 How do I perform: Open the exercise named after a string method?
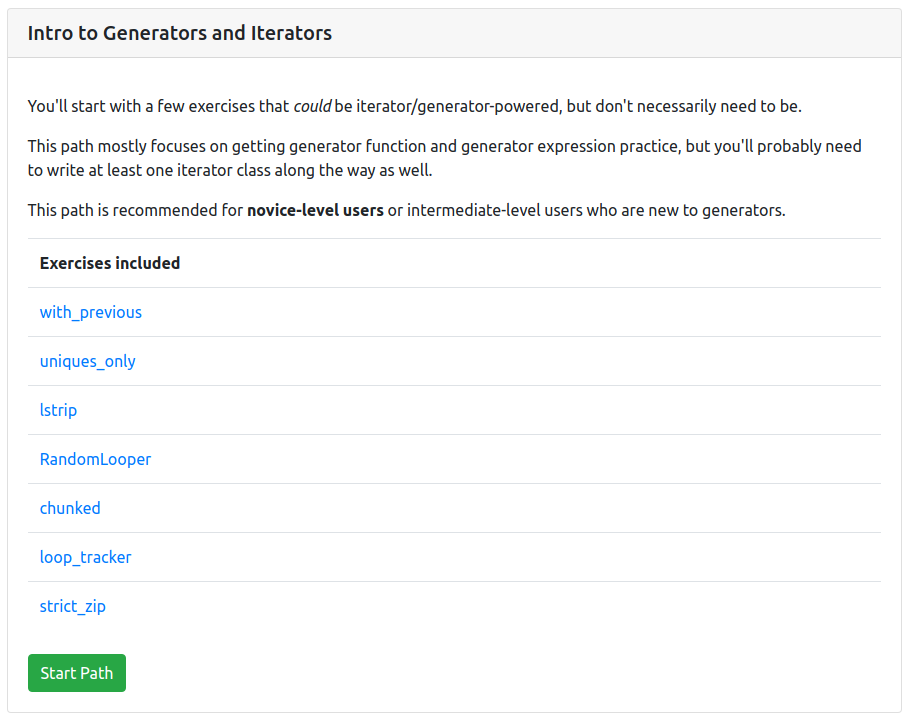(x=58, y=410)
